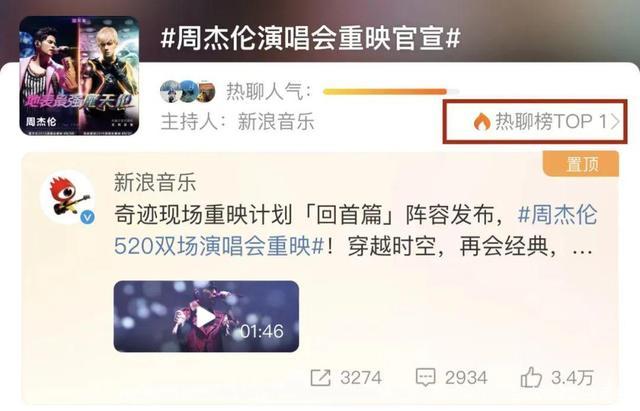The height and width of the screenshot is (411, 640).
Task: Open the 新浪音乐 mascot avatar
Action: point(68,198)
